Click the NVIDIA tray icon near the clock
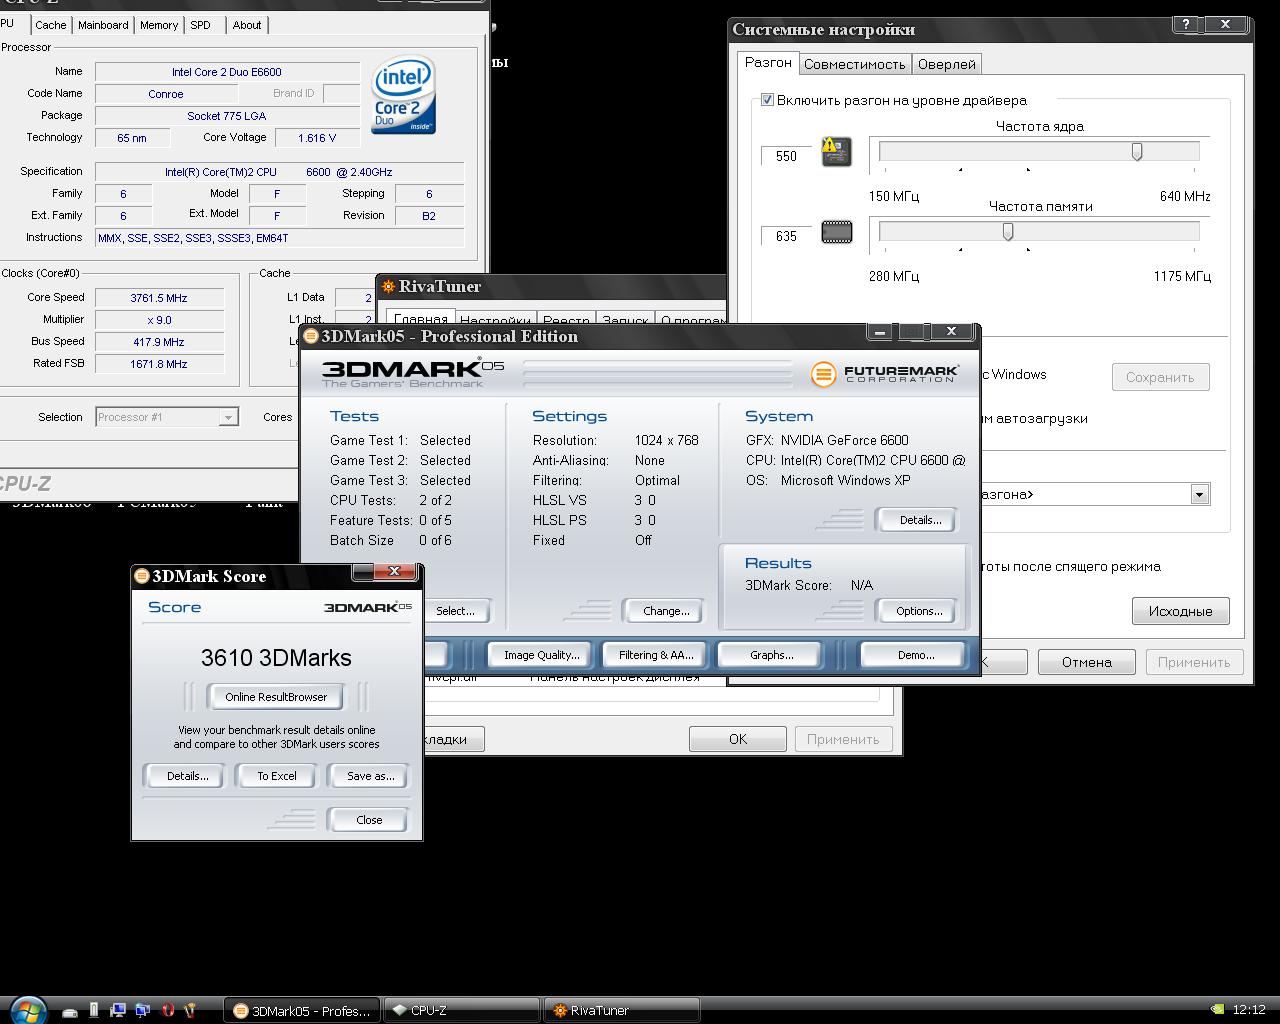This screenshot has width=1280, height=1024. point(1217,1010)
